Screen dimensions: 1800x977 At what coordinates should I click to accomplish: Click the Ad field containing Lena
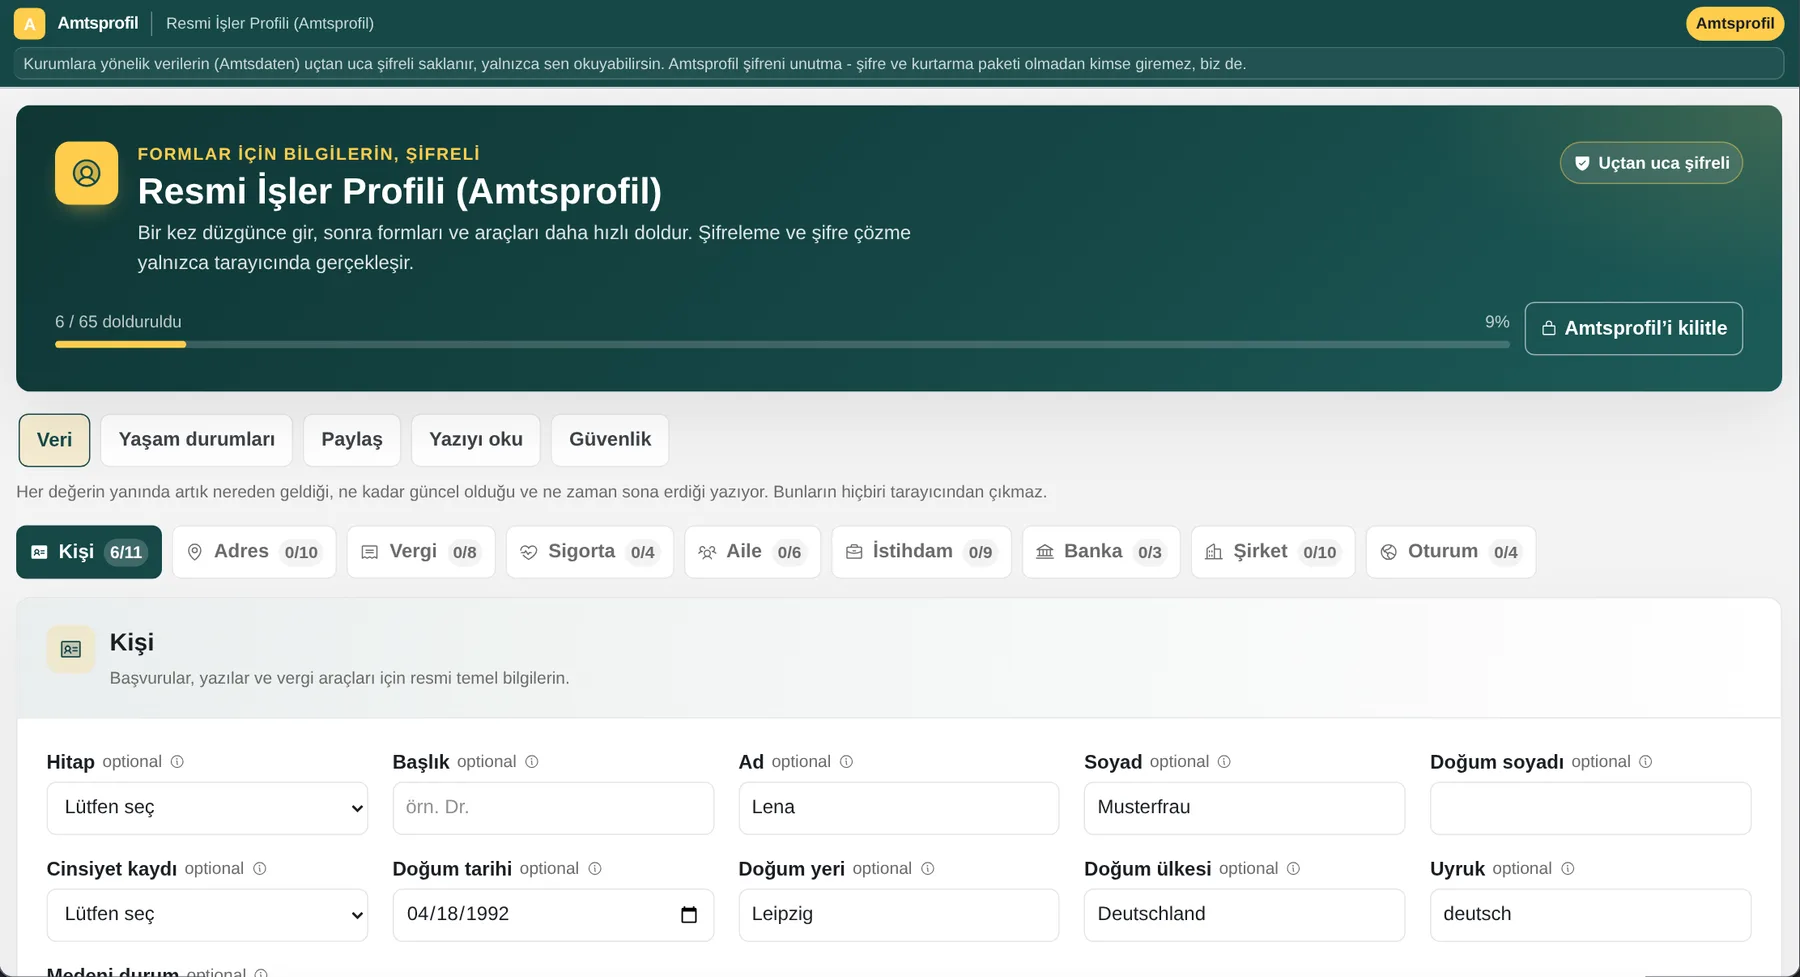click(x=898, y=808)
